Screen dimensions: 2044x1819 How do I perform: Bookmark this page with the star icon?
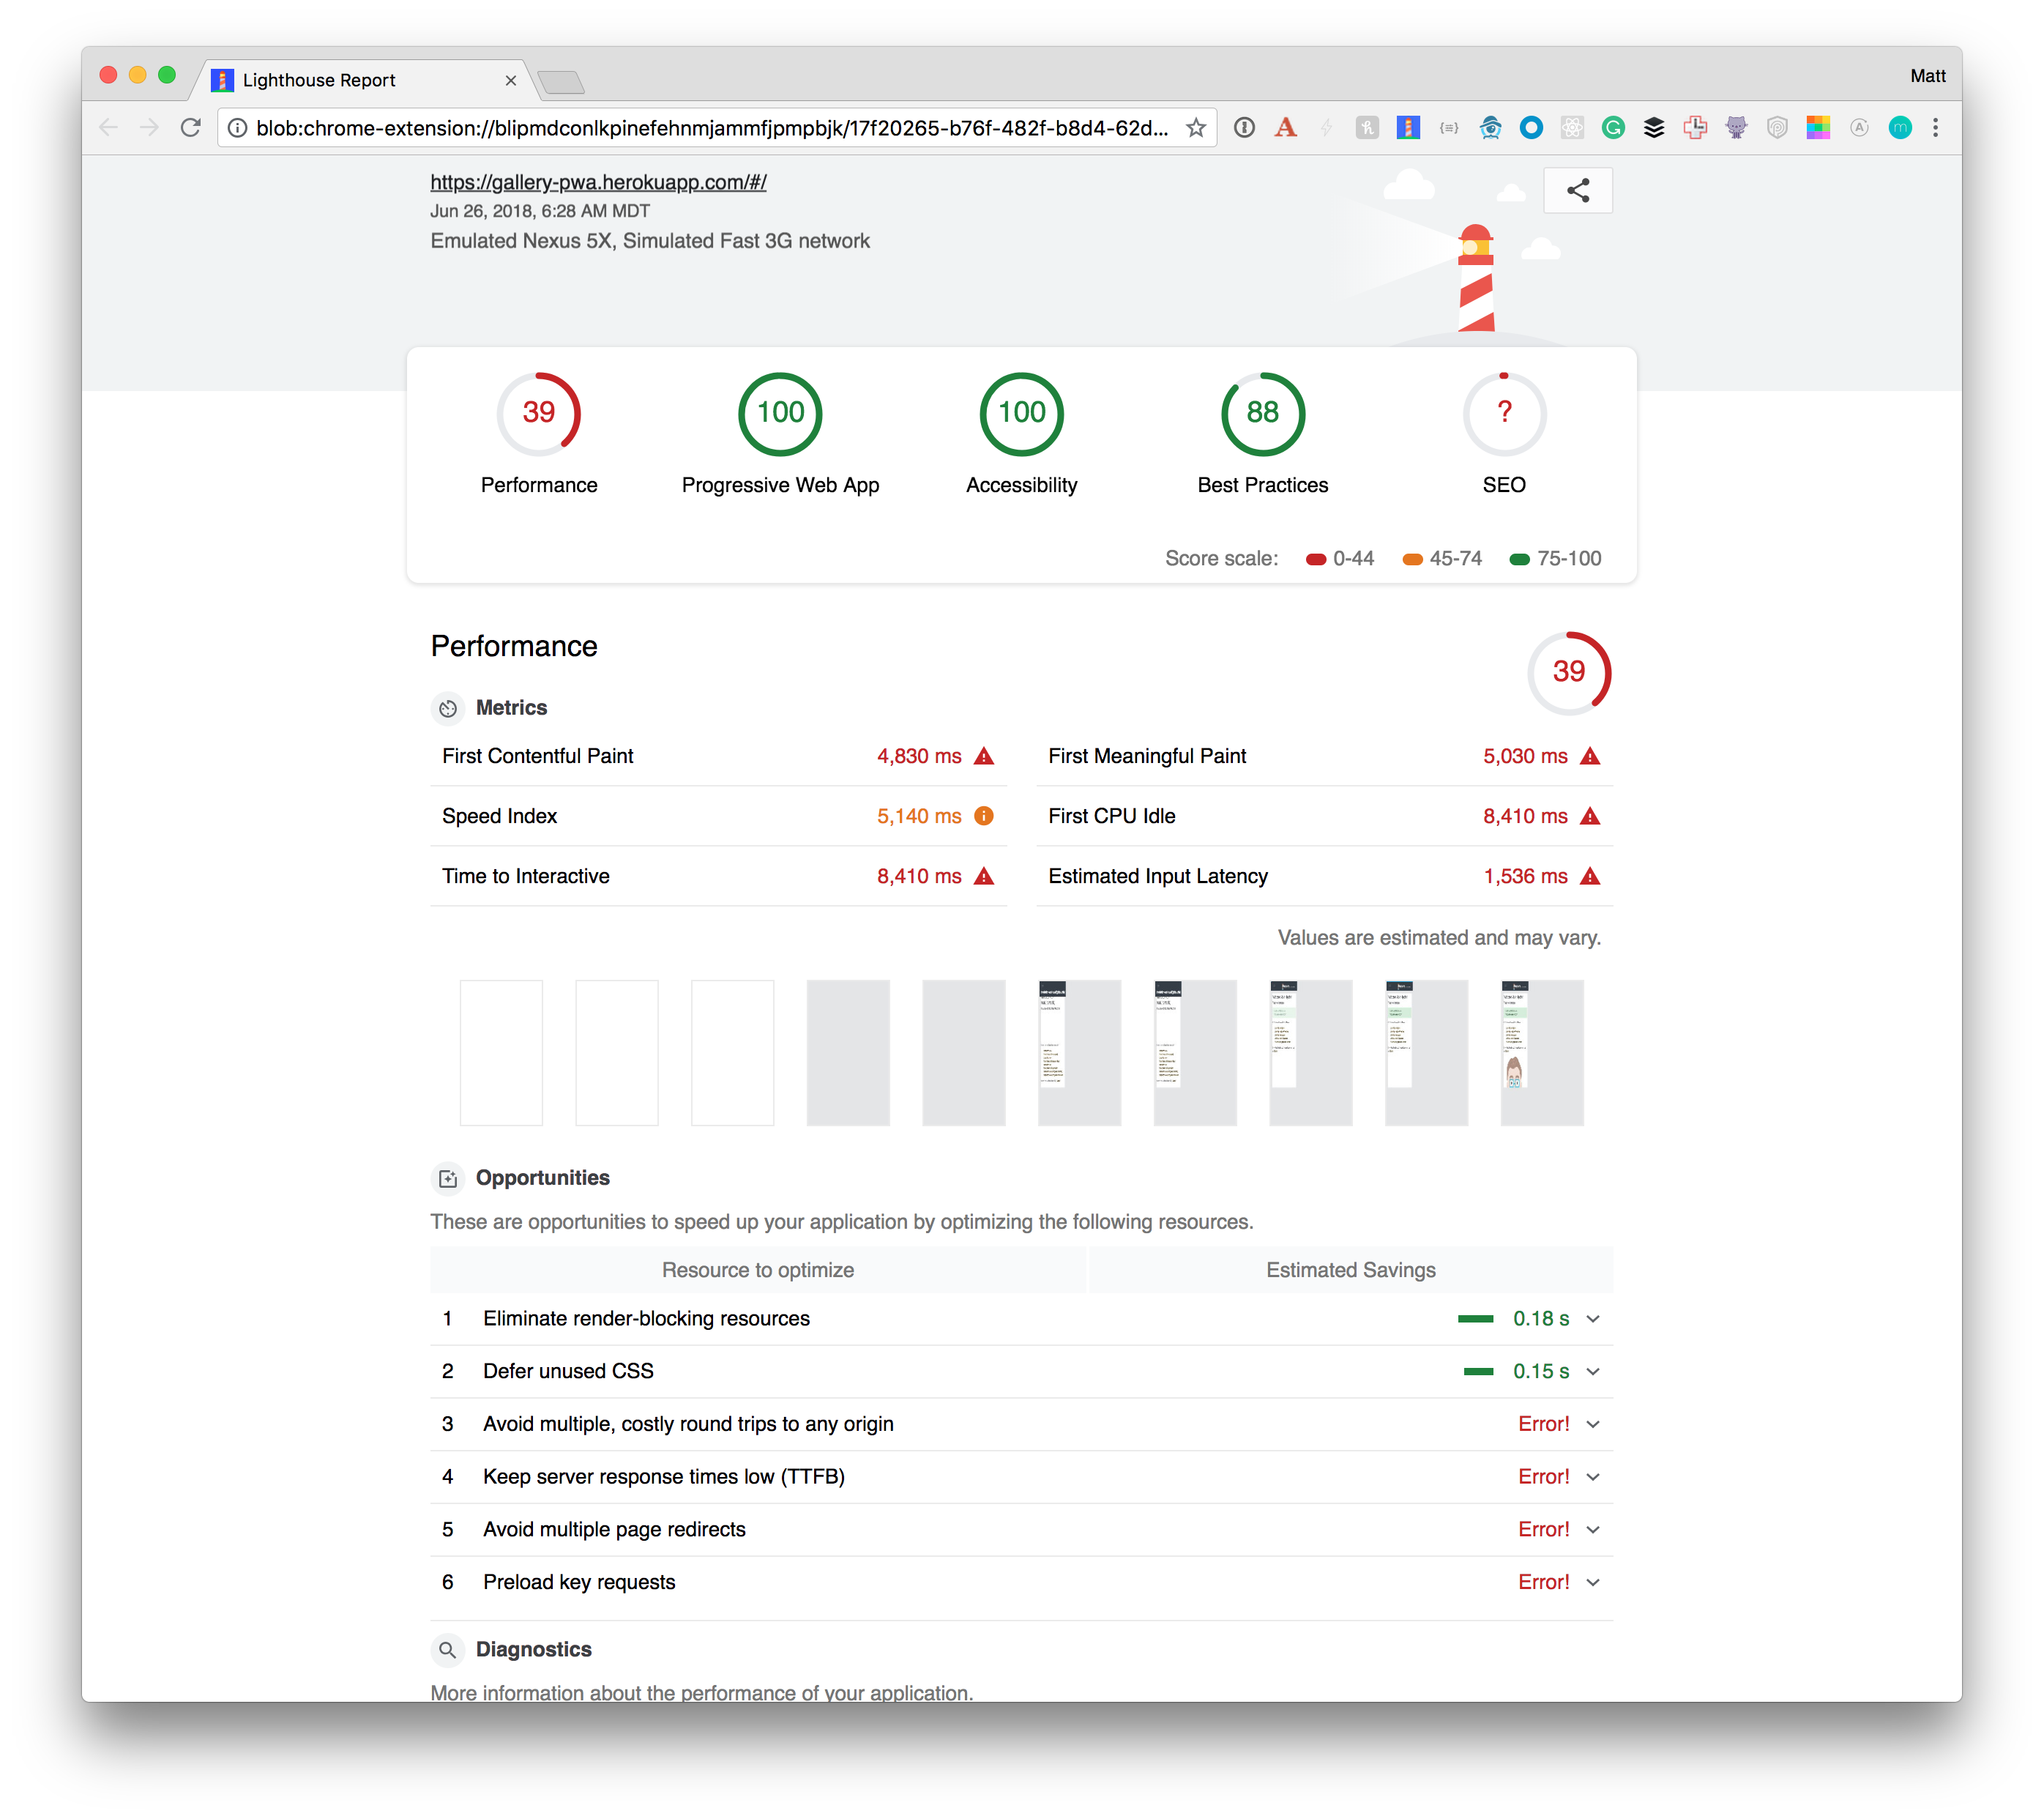pyautogui.click(x=1196, y=128)
